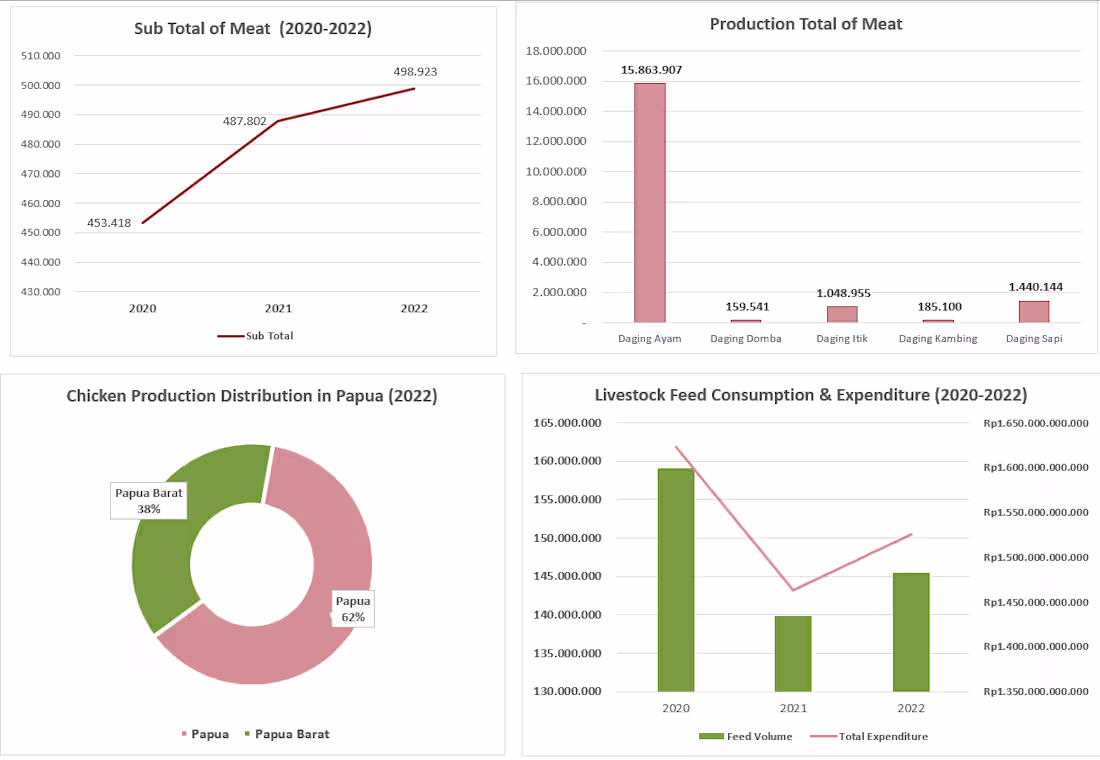The image size is (1100, 760).
Task: Click the 159.541 data label
Action: coord(747,307)
